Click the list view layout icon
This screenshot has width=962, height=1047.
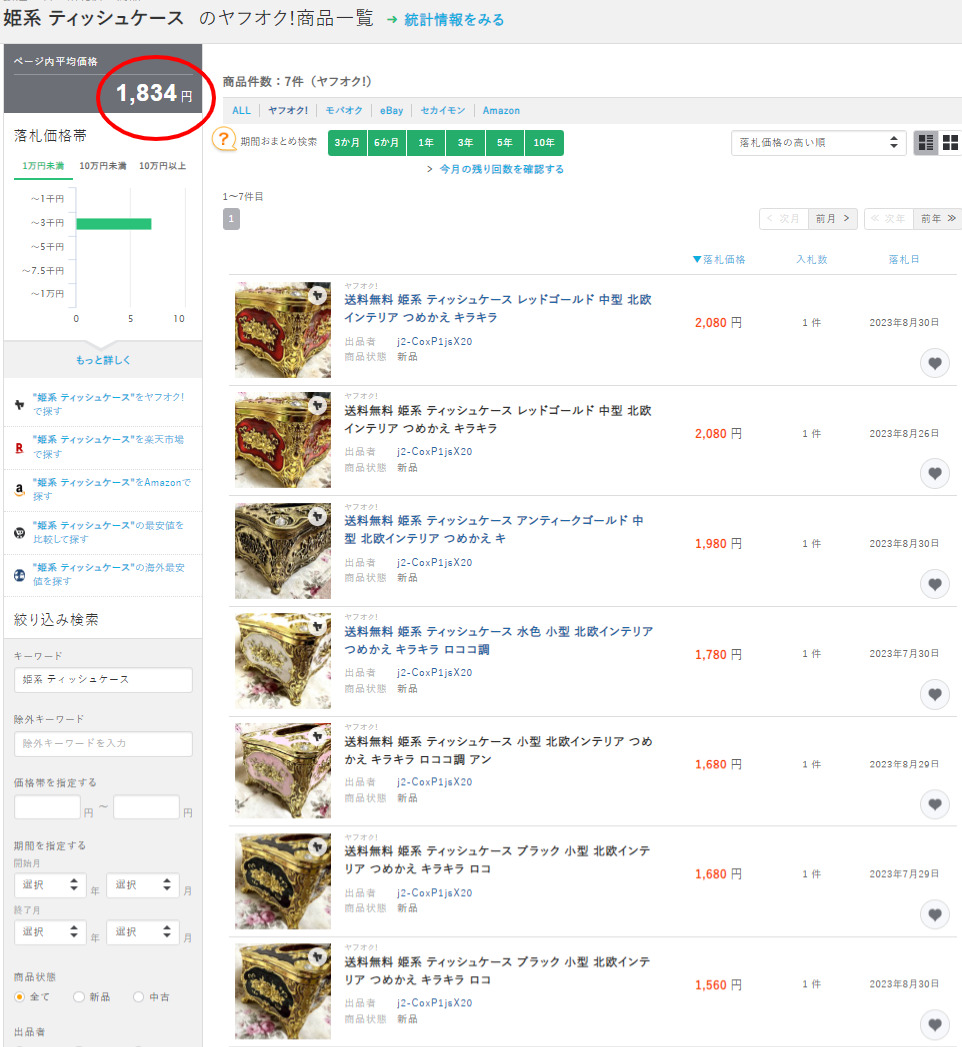tap(926, 143)
